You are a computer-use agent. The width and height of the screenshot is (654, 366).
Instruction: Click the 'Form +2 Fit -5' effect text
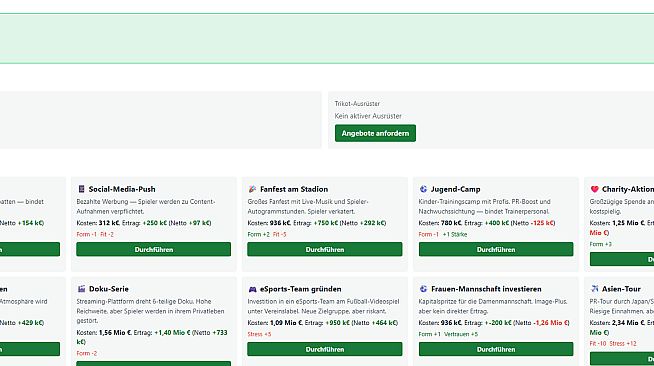click(x=267, y=234)
